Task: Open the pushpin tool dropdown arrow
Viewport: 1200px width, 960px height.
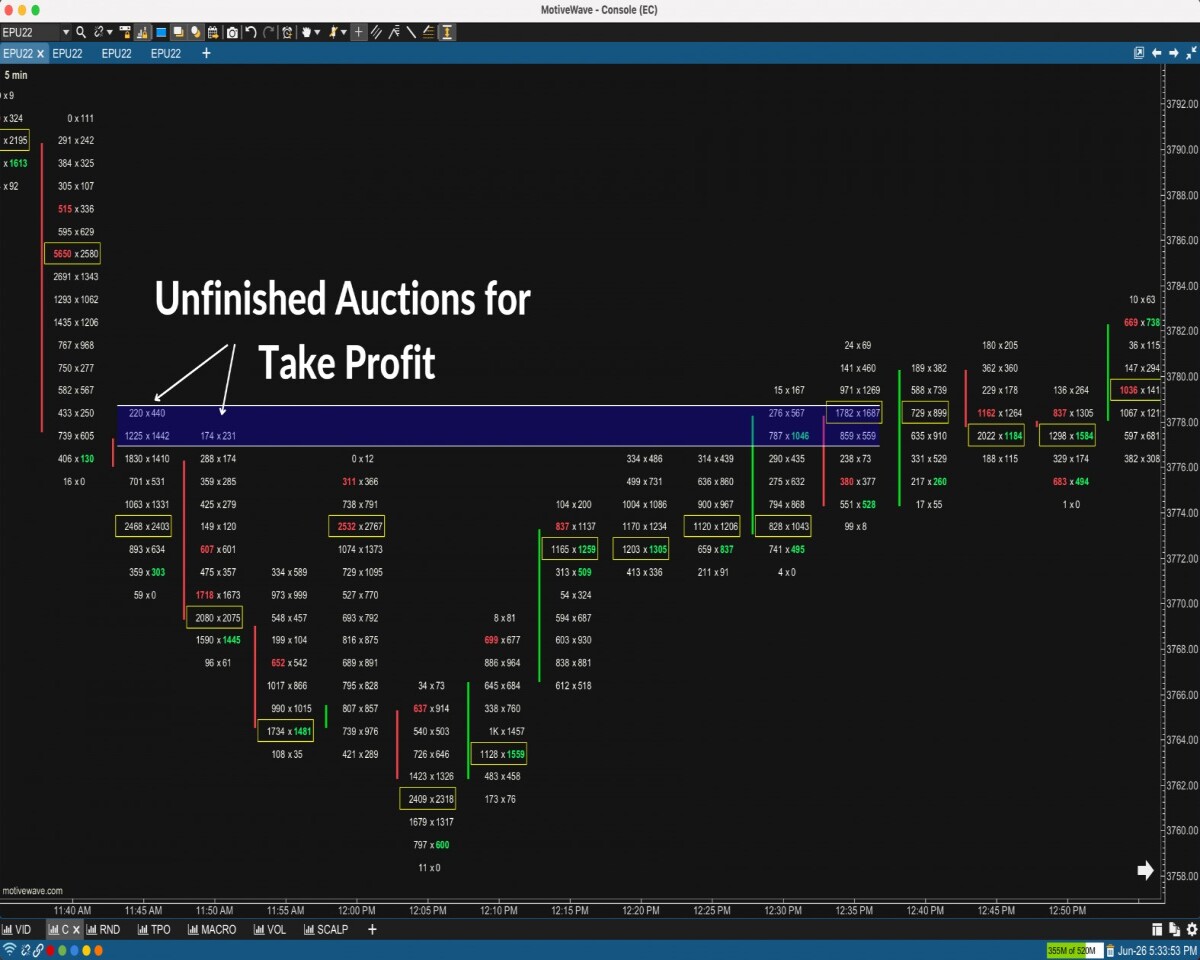Action: 343,33
